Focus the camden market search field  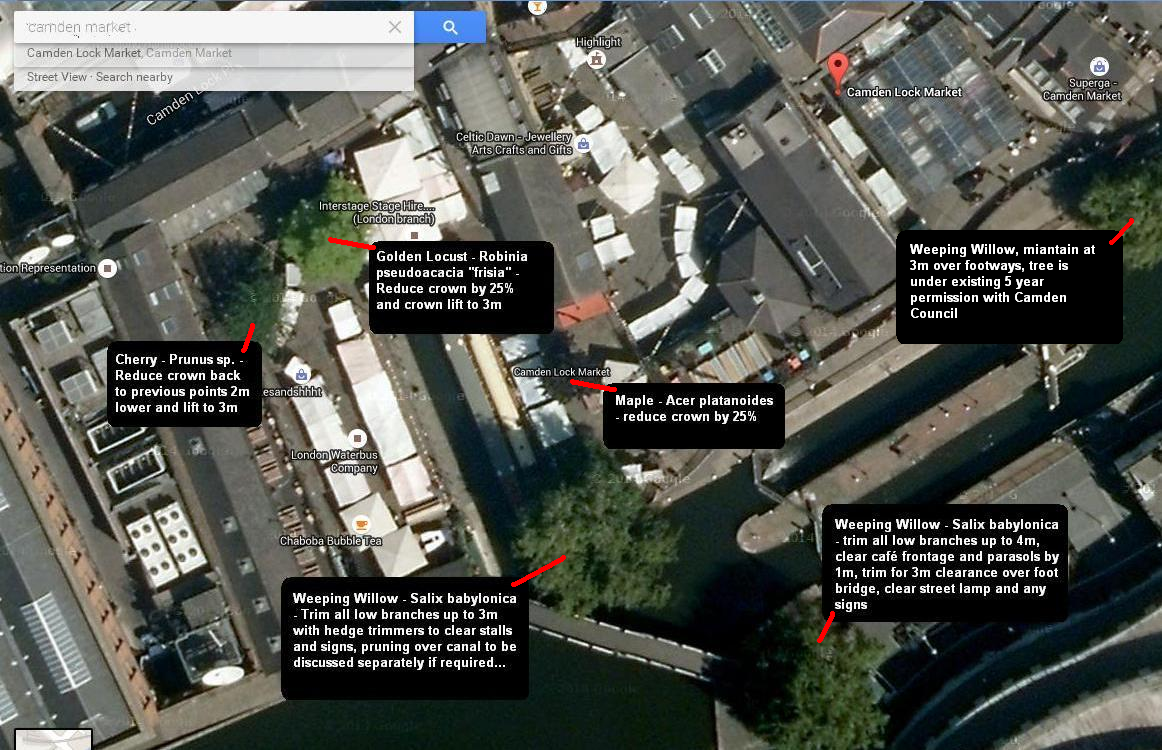(x=200, y=27)
